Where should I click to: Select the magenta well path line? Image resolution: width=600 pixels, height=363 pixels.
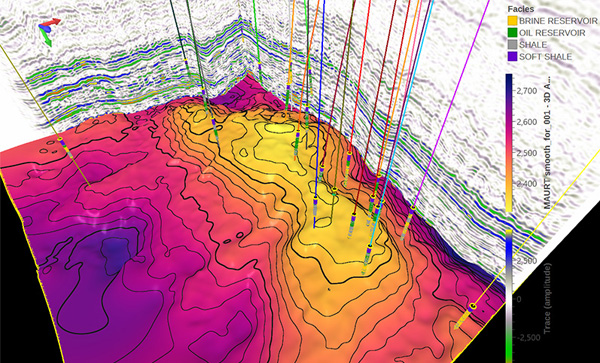[451, 104]
